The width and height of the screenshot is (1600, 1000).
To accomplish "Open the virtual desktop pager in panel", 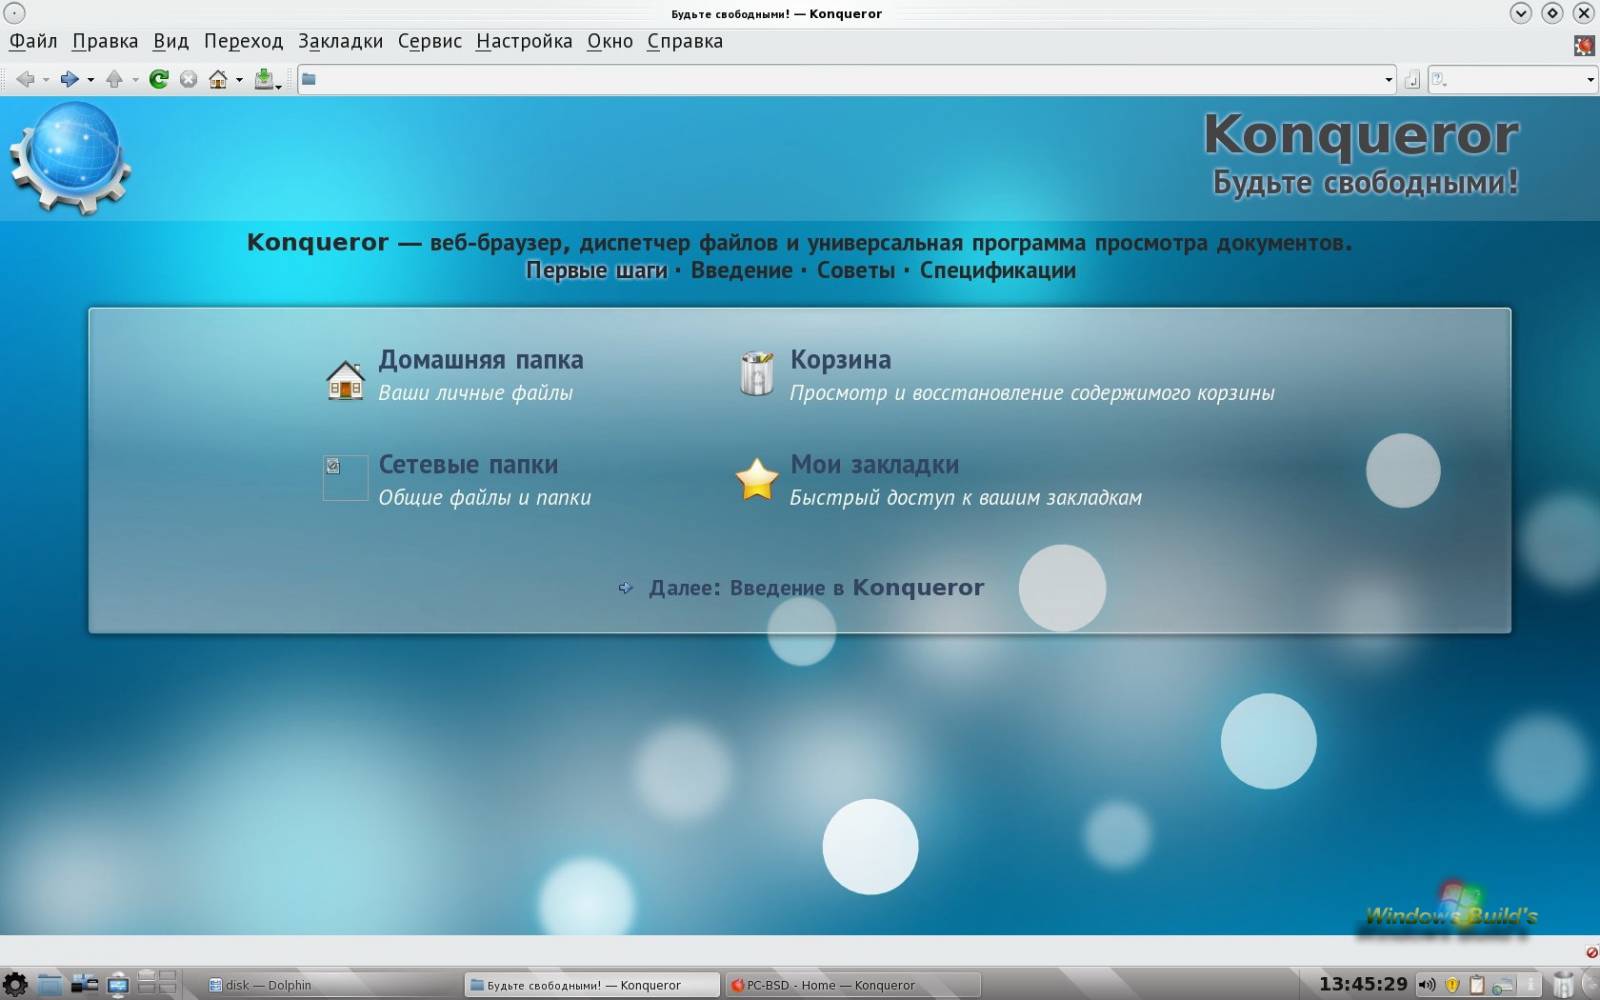I will click(x=157, y=982).
